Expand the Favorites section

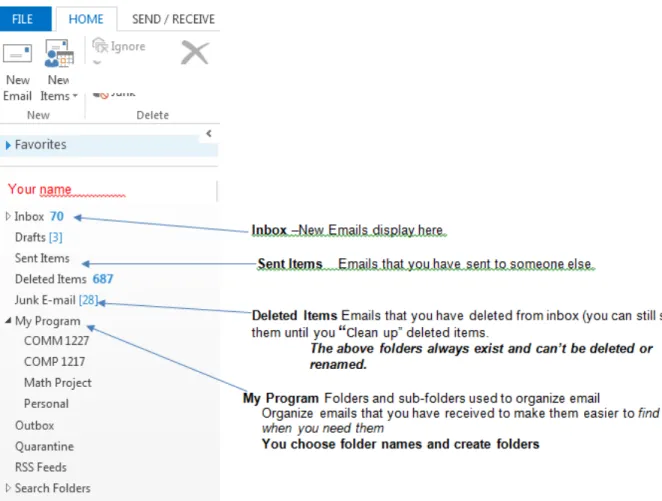click(8, 145)
